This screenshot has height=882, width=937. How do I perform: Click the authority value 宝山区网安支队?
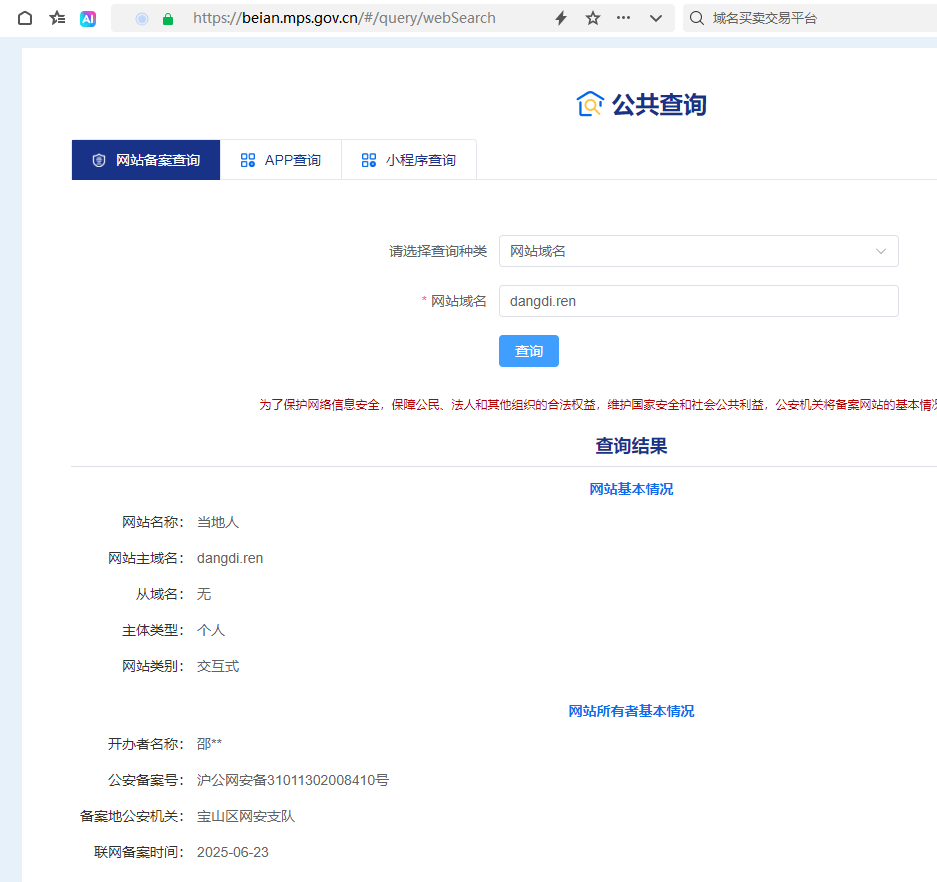pos(246,816)
